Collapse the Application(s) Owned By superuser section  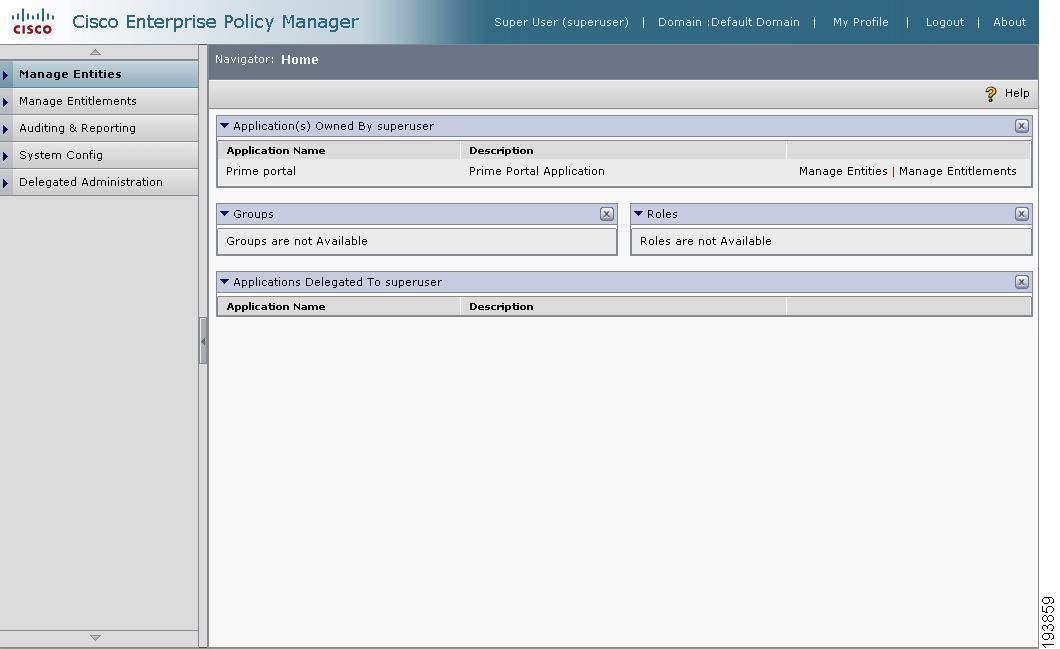point(224,126)
